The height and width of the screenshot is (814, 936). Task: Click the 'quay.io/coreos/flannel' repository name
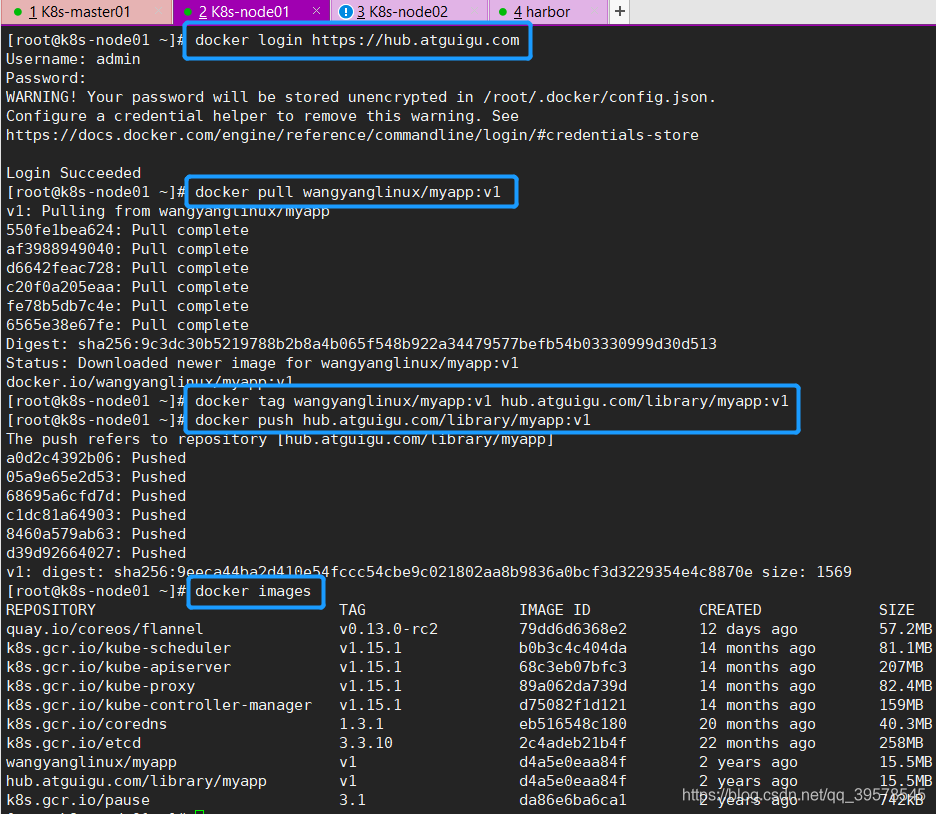click(104, 629)
